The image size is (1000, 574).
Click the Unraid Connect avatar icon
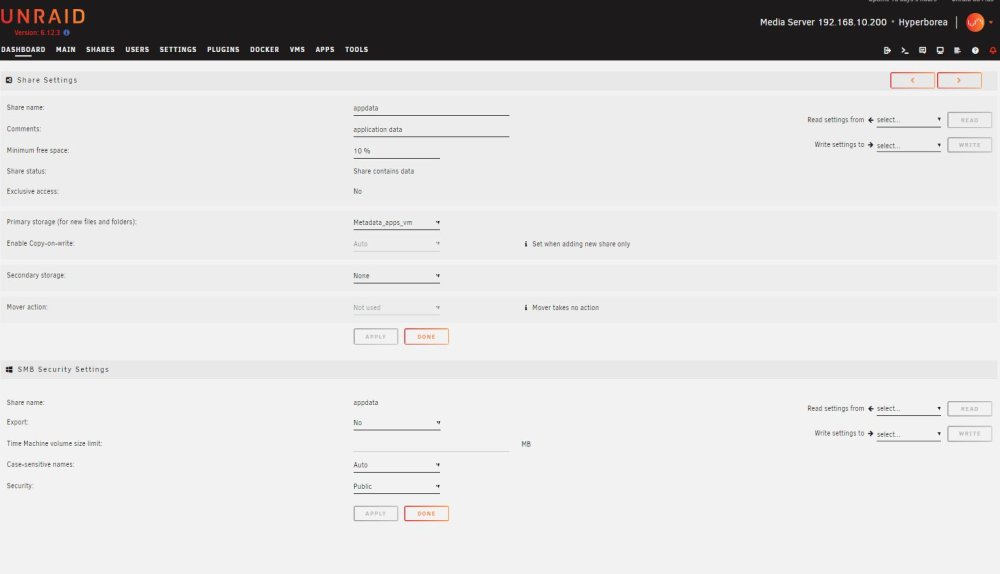975,22
